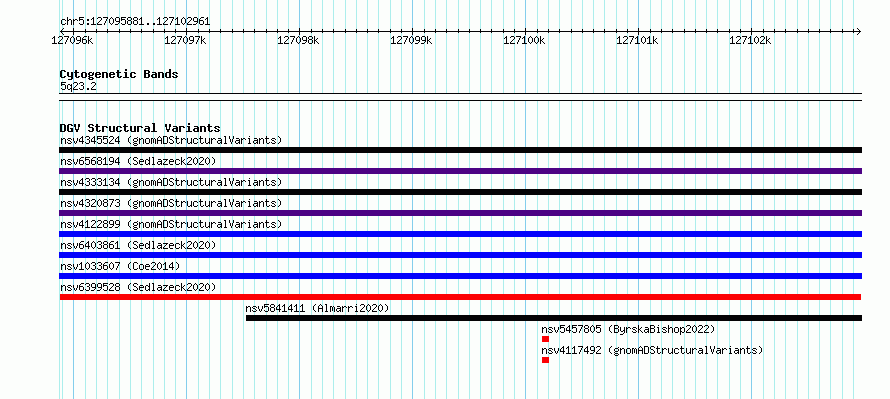The image size is (890, 399).
Task: Click the 127100k ruler position
Action: click(x=524, y=40)
